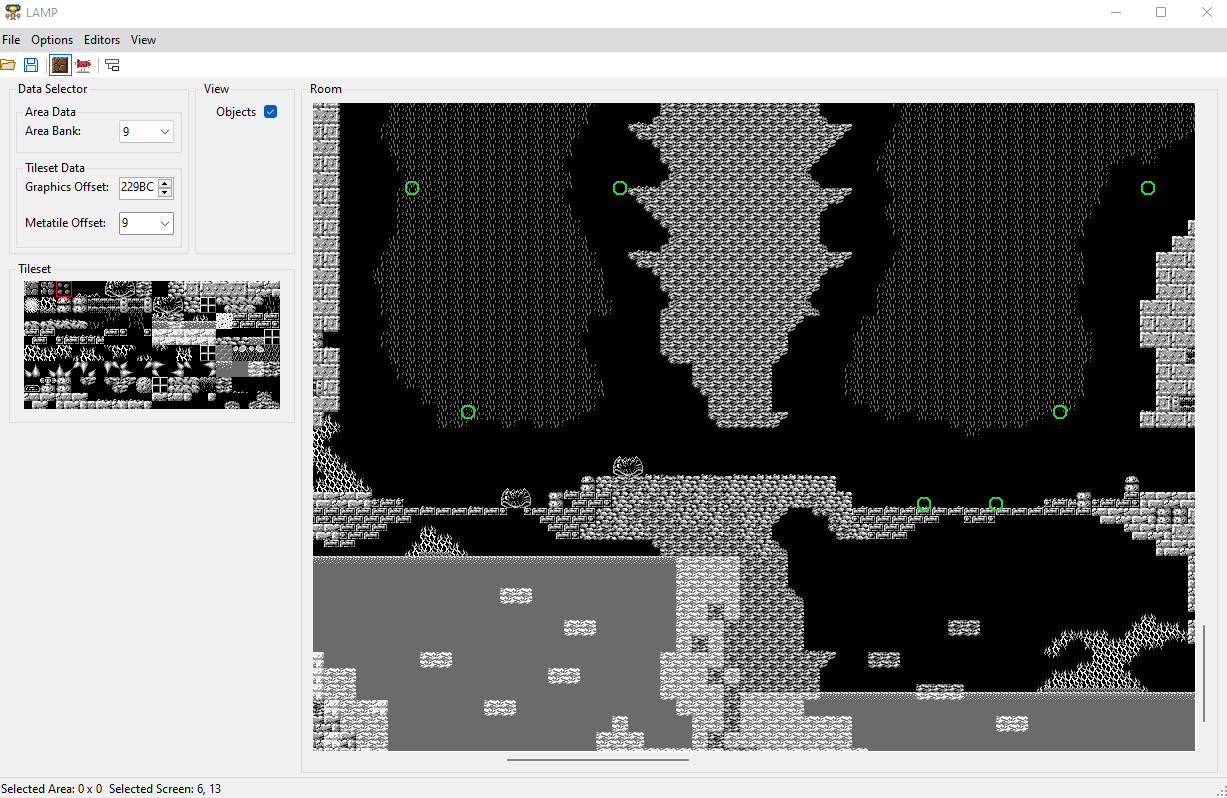Maximize the LAMP window
Image resolution: width=1227 pixels, height=798 pixels.
click(1161, 12)
